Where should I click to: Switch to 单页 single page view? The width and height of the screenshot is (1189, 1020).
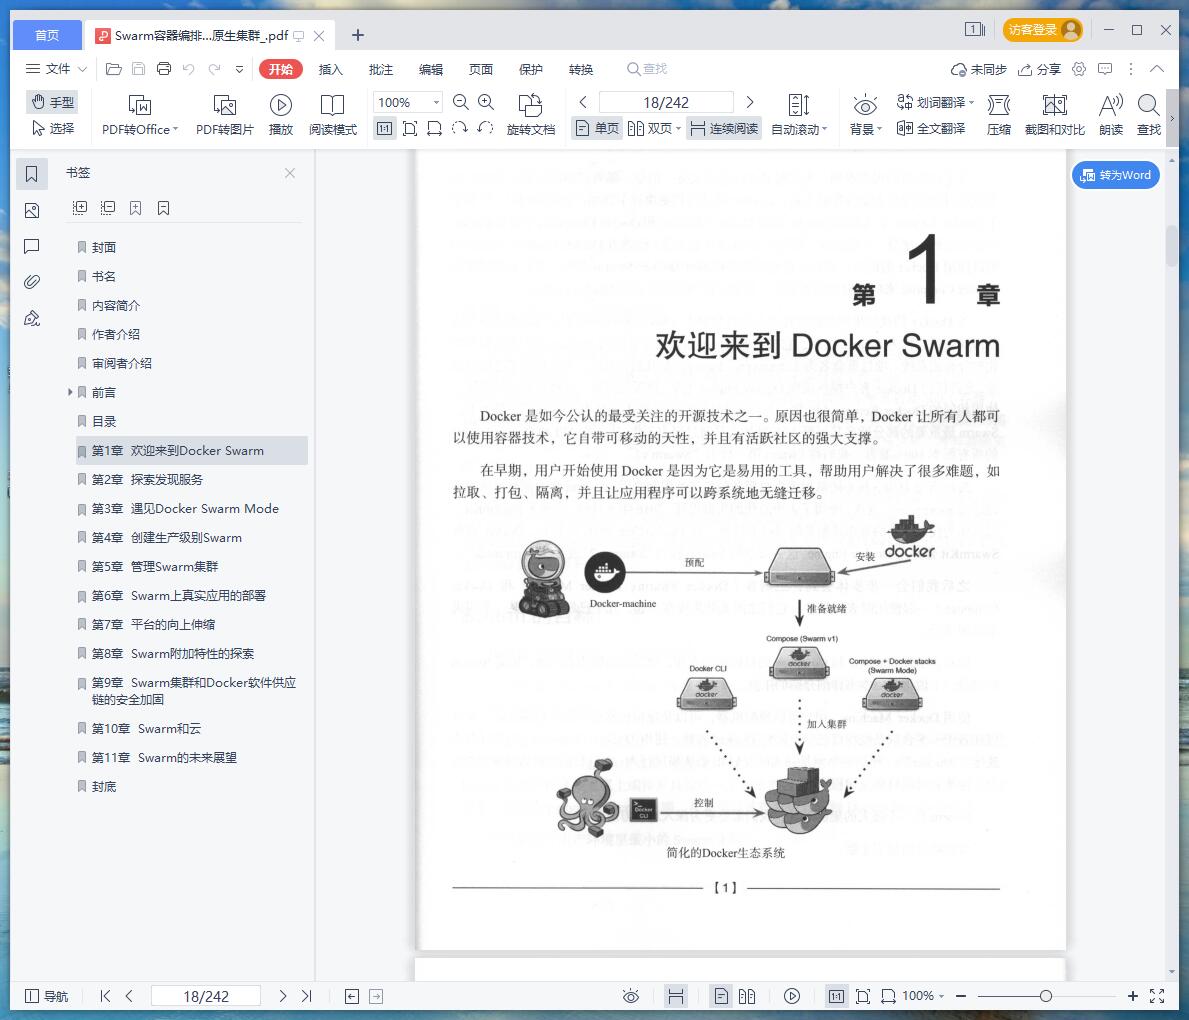coord(597,128)
